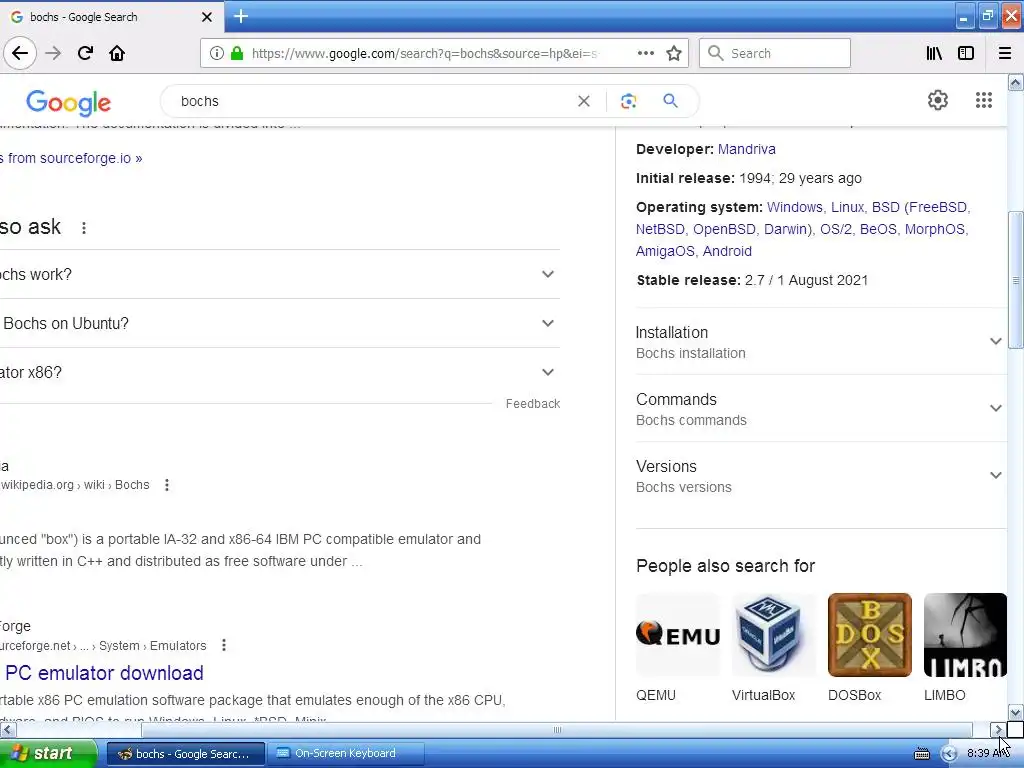Image resolution: width=1024 pixels, height=768 pixels.
Task: Search by image with Google Lens
Action: [628, 101]
